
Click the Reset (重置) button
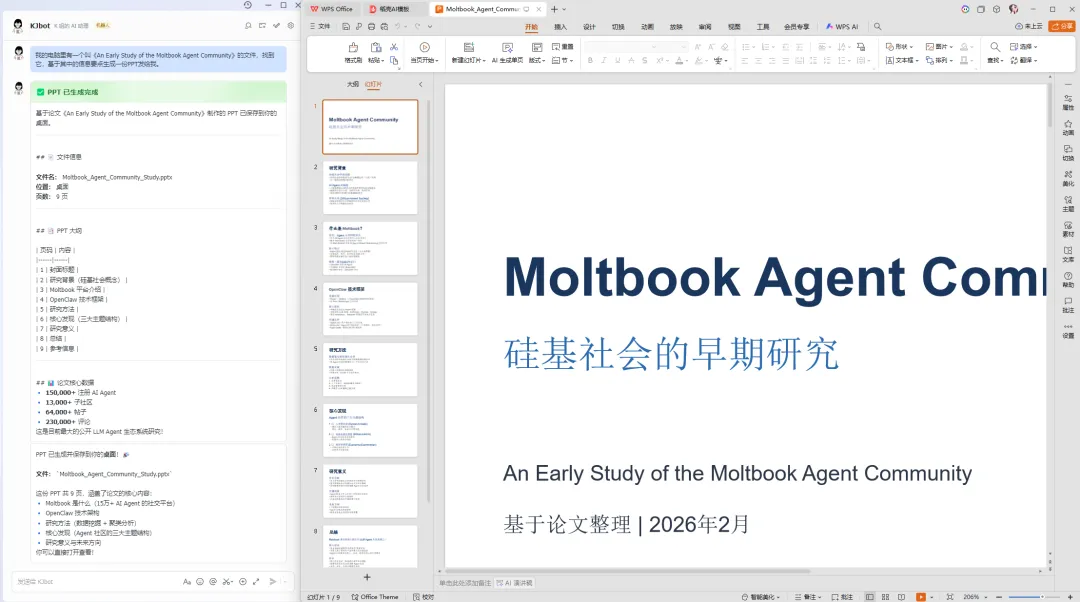[x=562, y=47]
